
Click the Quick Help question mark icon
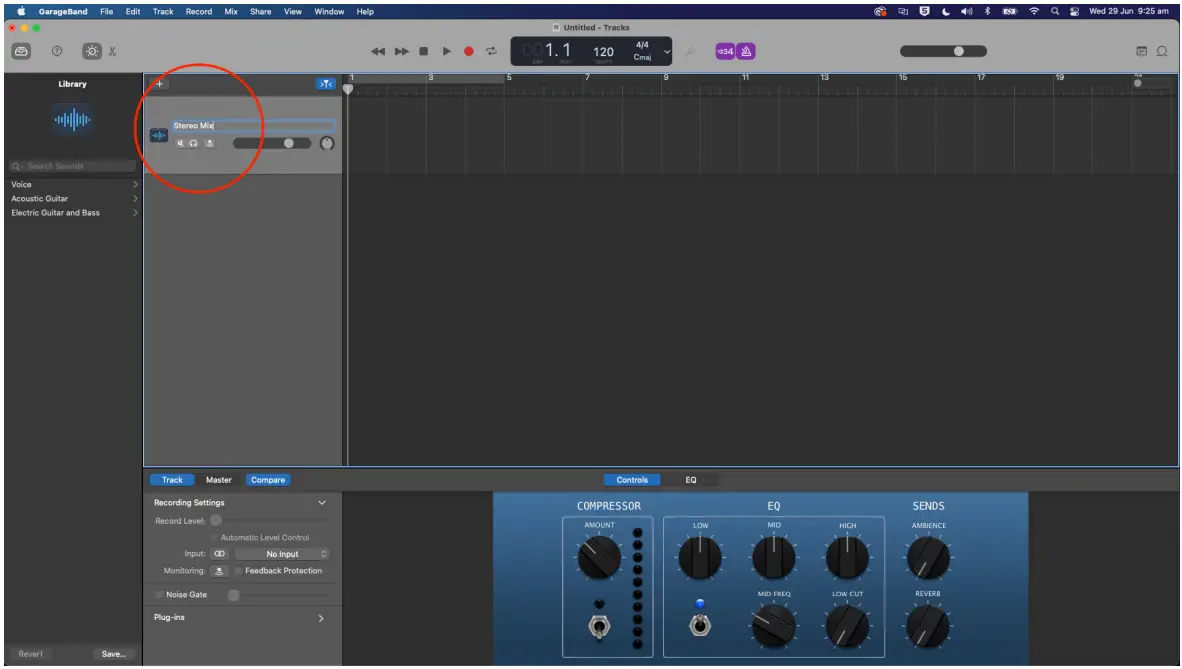(57, 51)
